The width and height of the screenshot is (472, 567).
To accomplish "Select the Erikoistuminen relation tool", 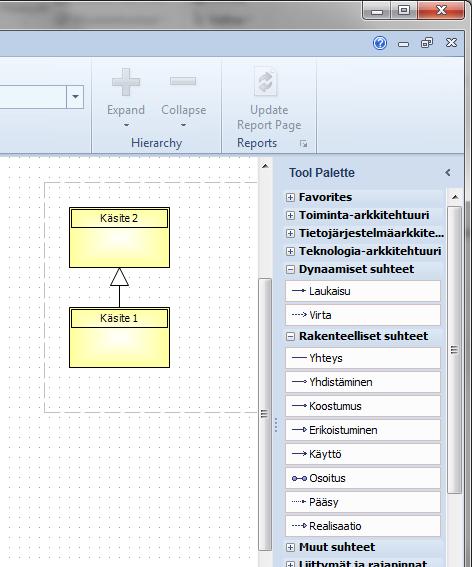I will point(363,430).
